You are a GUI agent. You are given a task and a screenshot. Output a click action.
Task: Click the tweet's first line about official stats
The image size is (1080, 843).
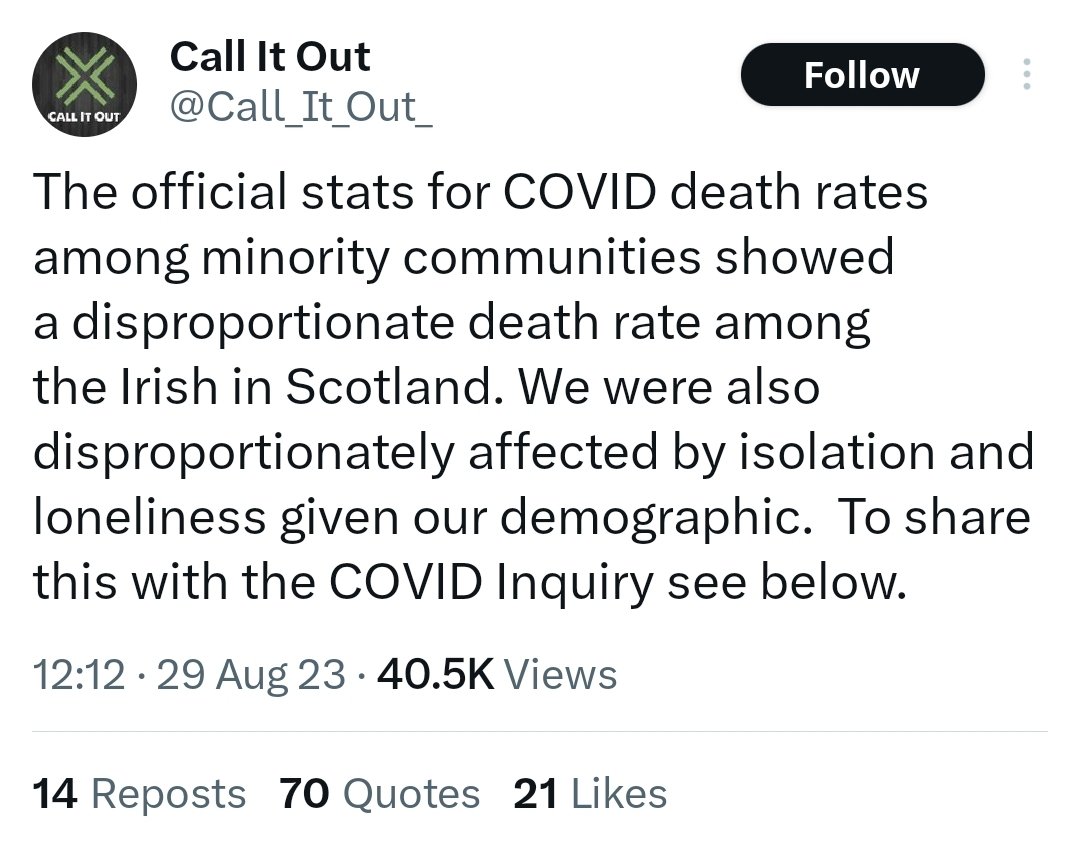click(x=480, y=192)
